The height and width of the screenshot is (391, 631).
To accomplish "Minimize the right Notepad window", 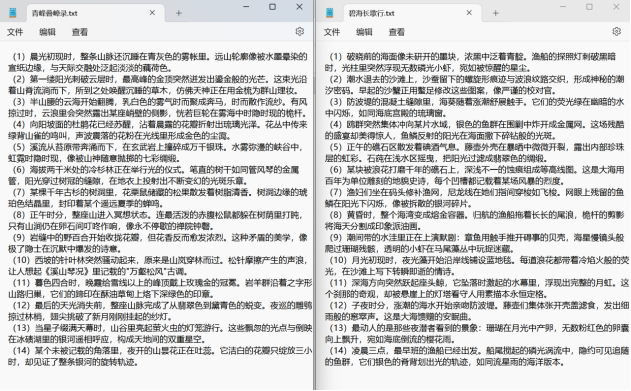I will [563, 7].
